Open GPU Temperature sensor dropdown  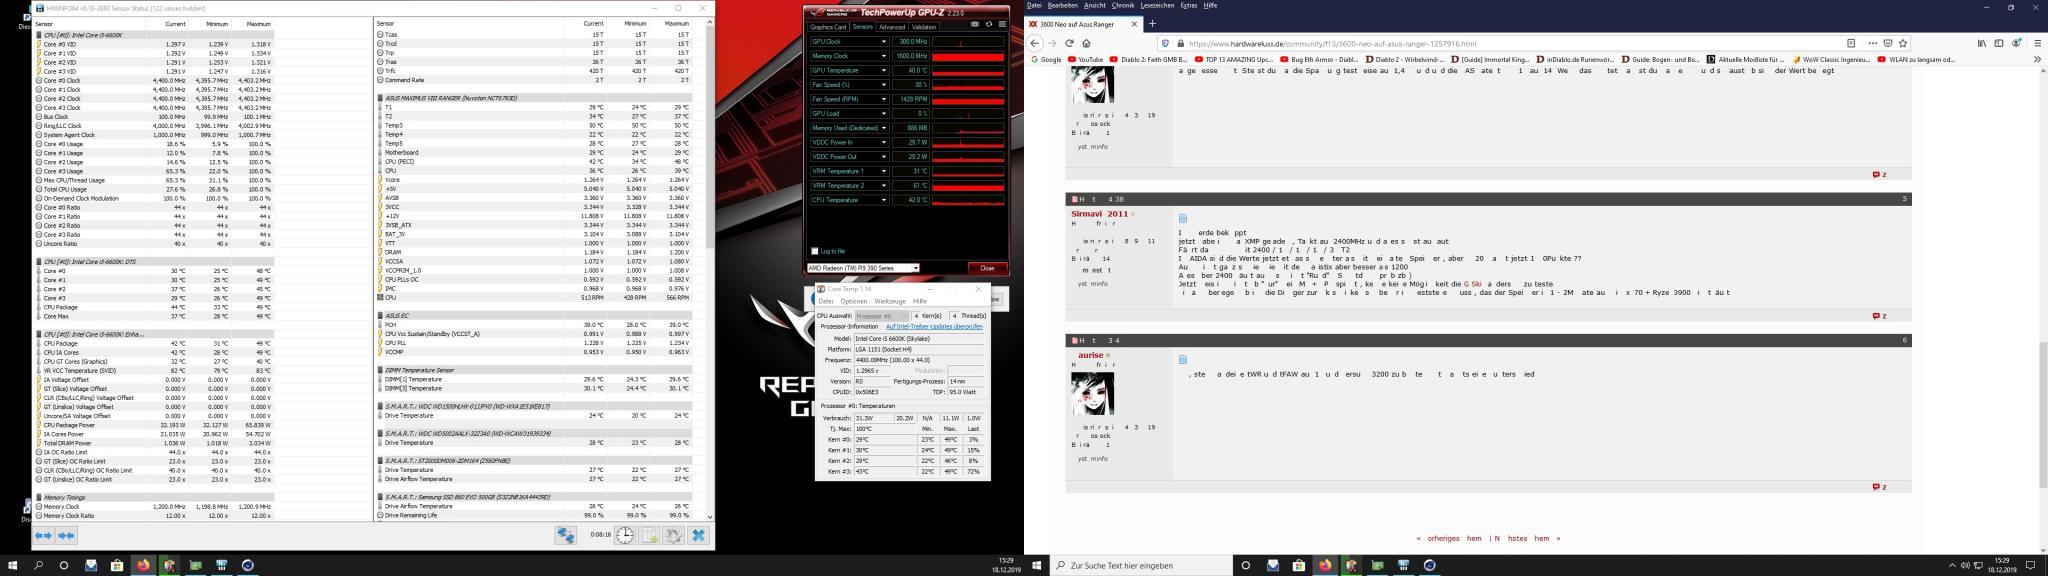[x=884, y=70]
